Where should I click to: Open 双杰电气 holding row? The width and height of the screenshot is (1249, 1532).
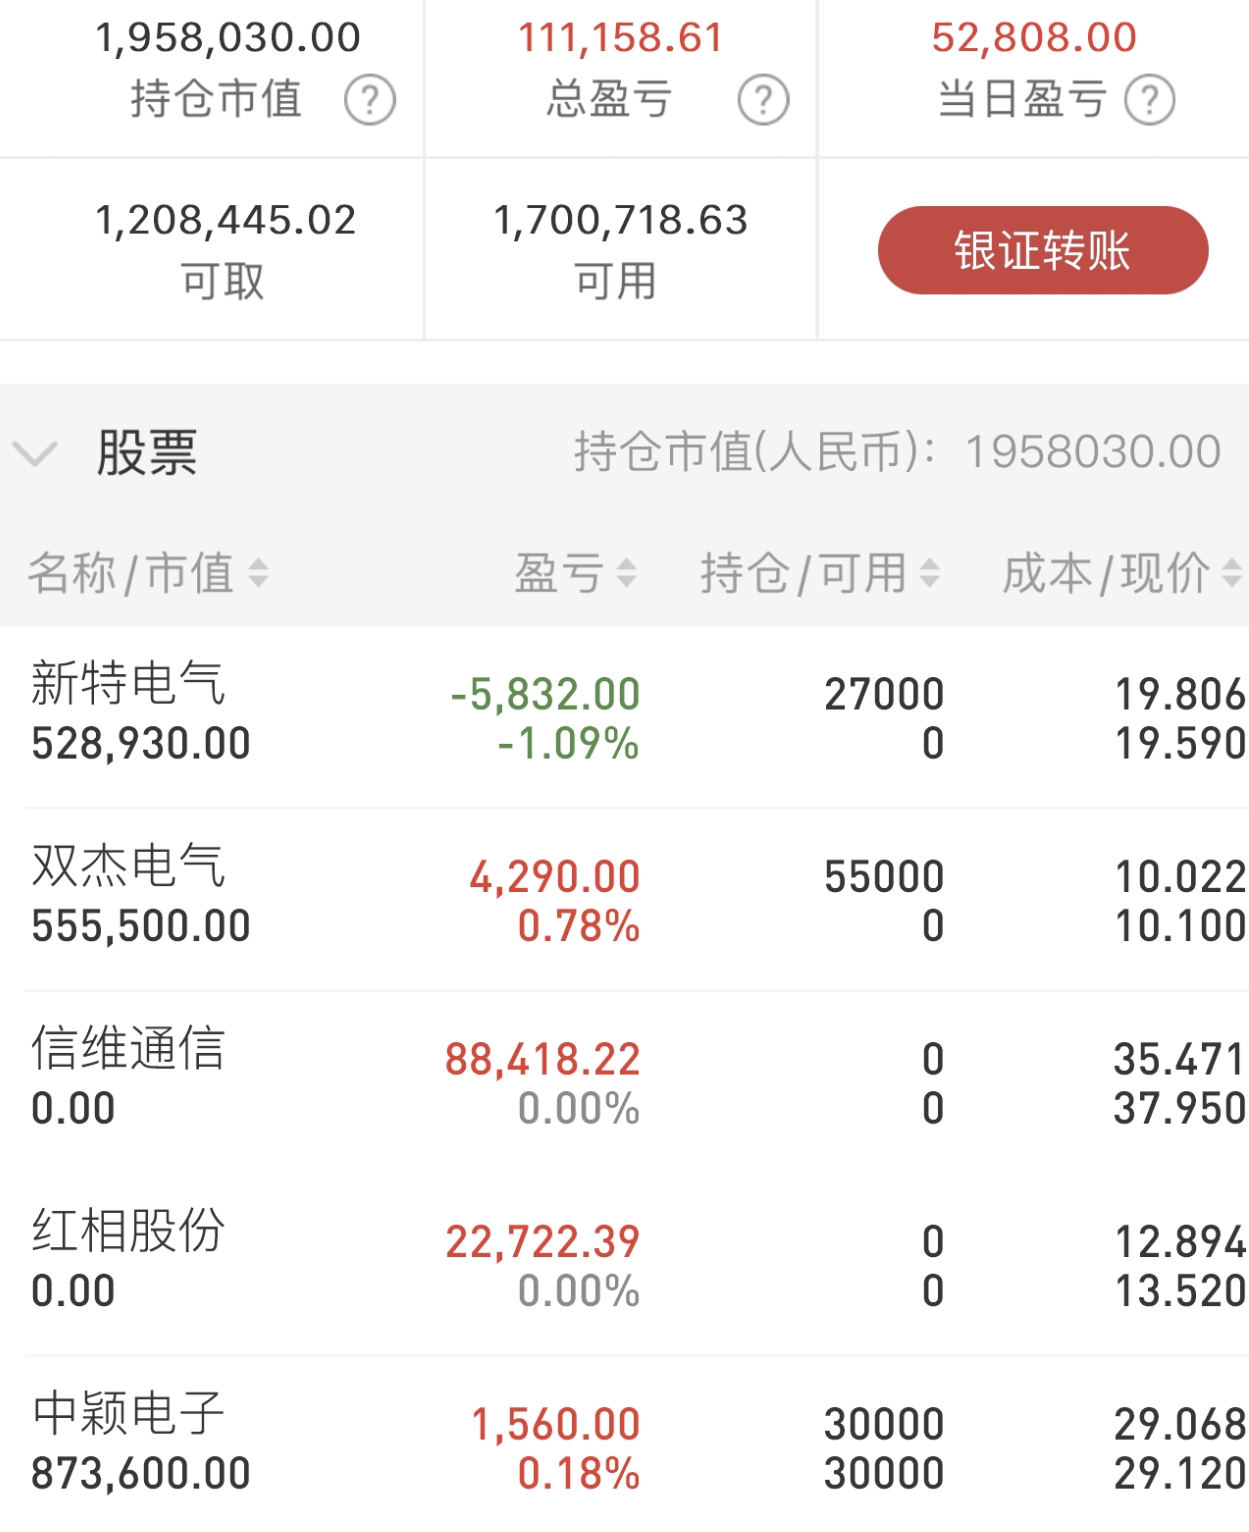pyautogui.click(x=624, y=900)
